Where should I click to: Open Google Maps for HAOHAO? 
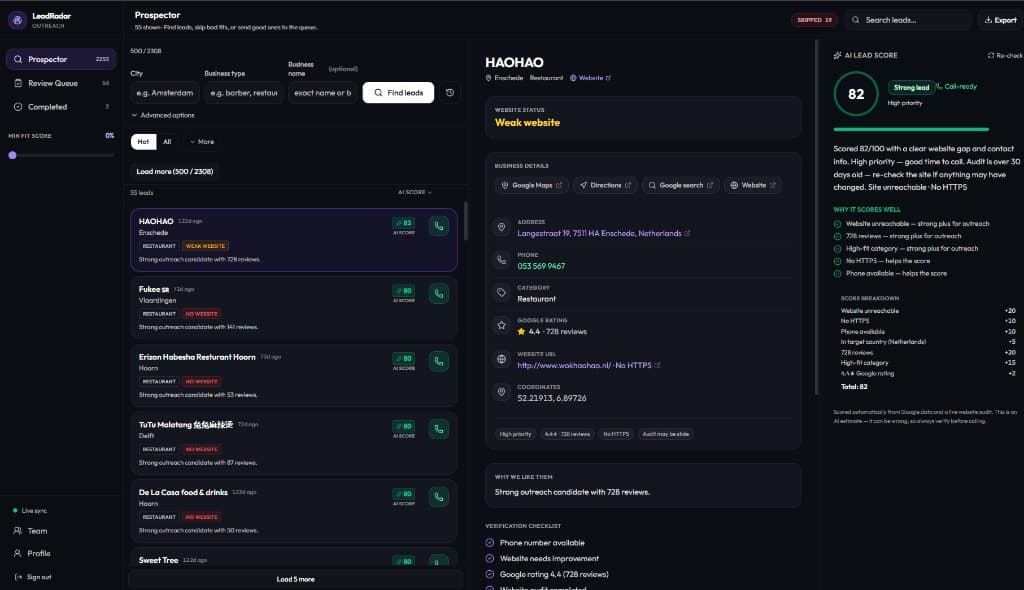(x=532, y=185)
